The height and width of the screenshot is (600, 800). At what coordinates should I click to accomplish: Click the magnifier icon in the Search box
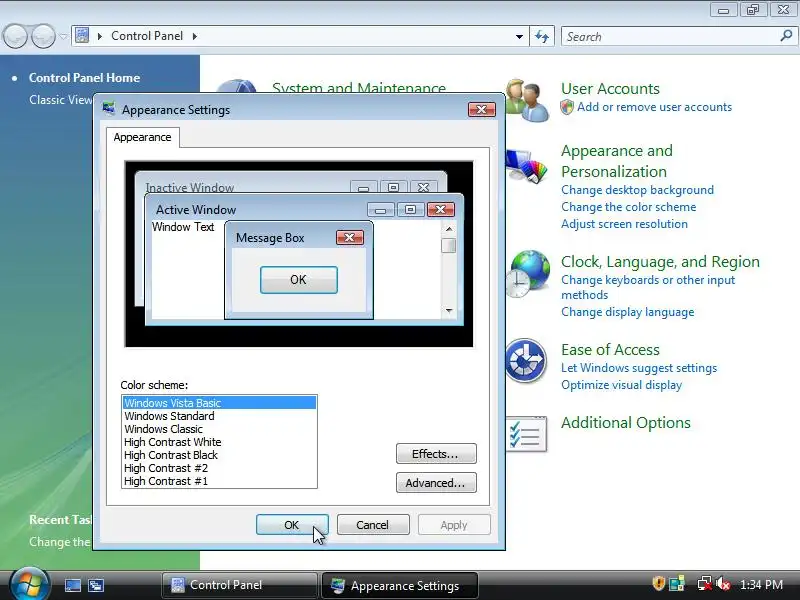coord(786,36)
